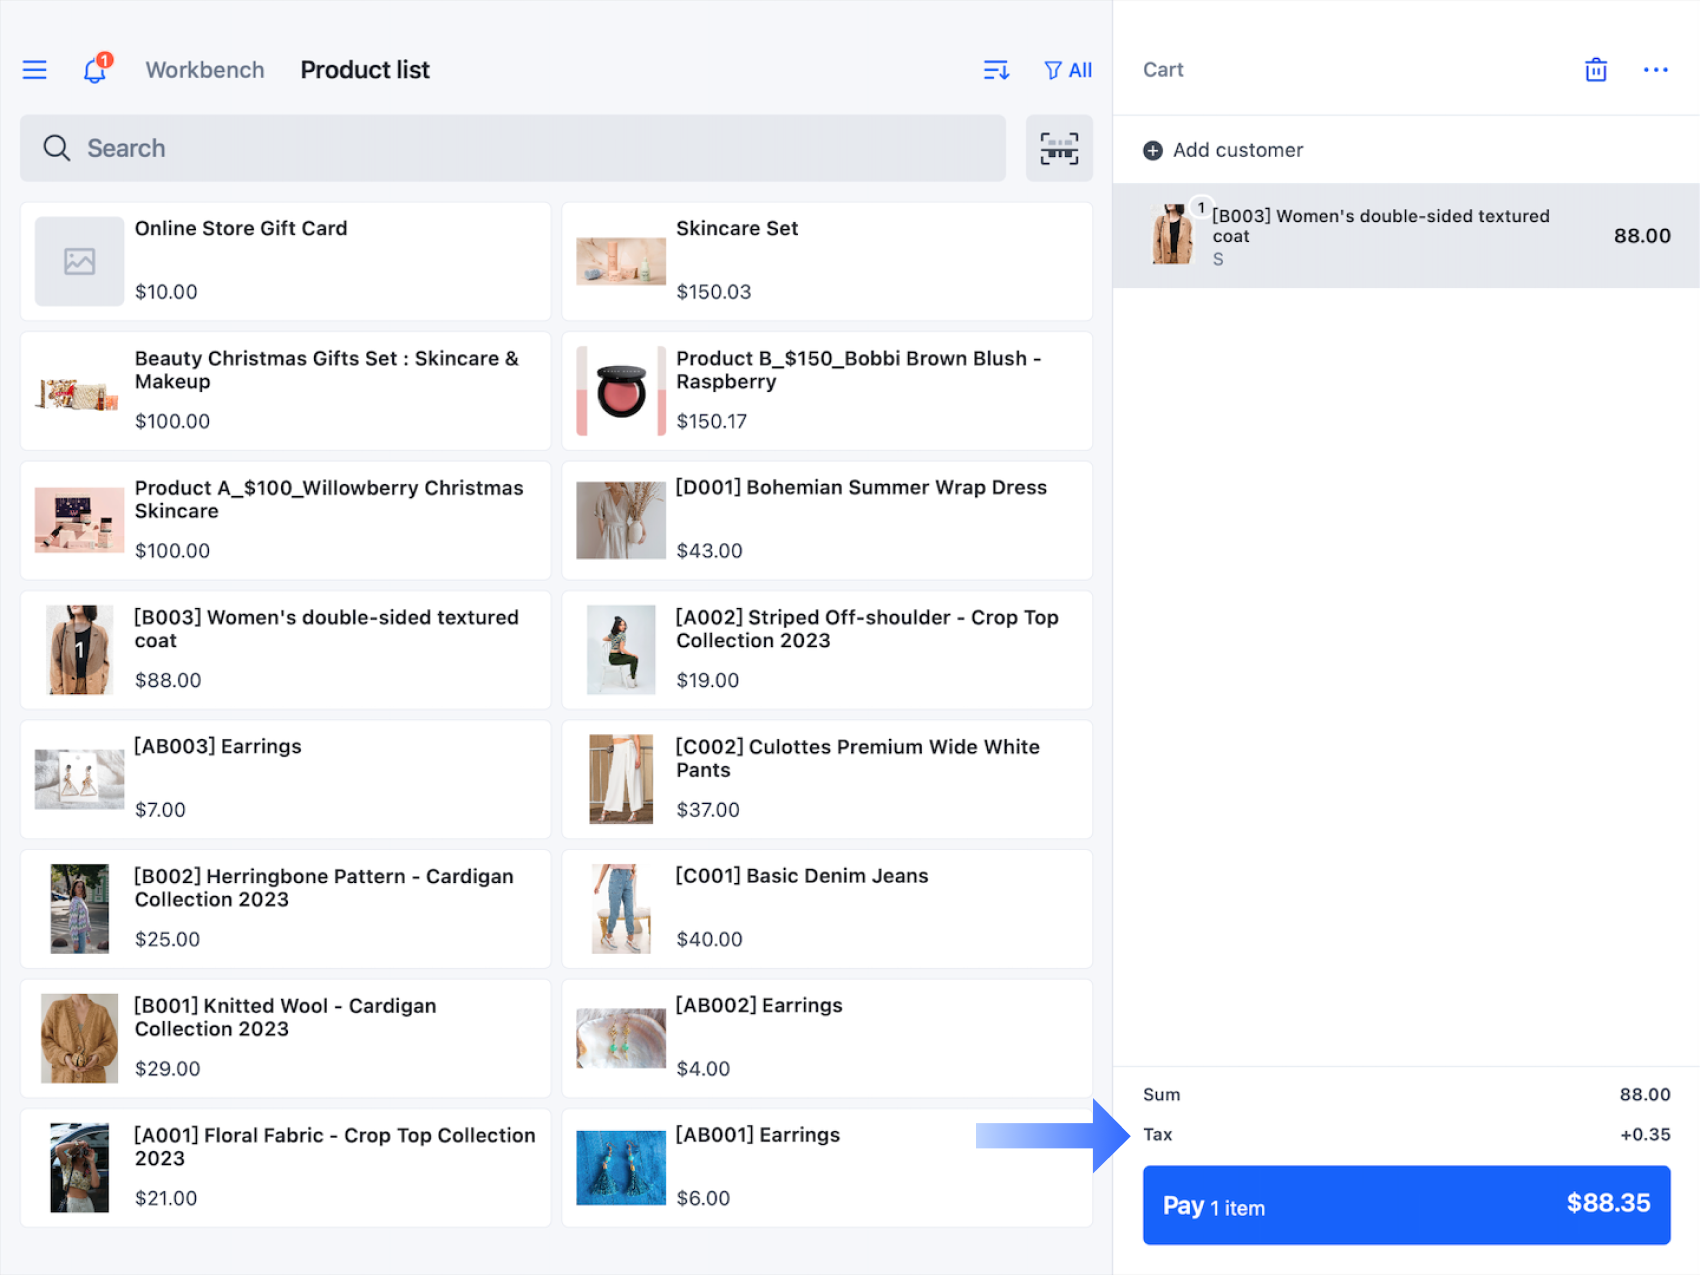Click Pay 1 item button
Screen dimensions: 1700x1275
[1406, 1205]
